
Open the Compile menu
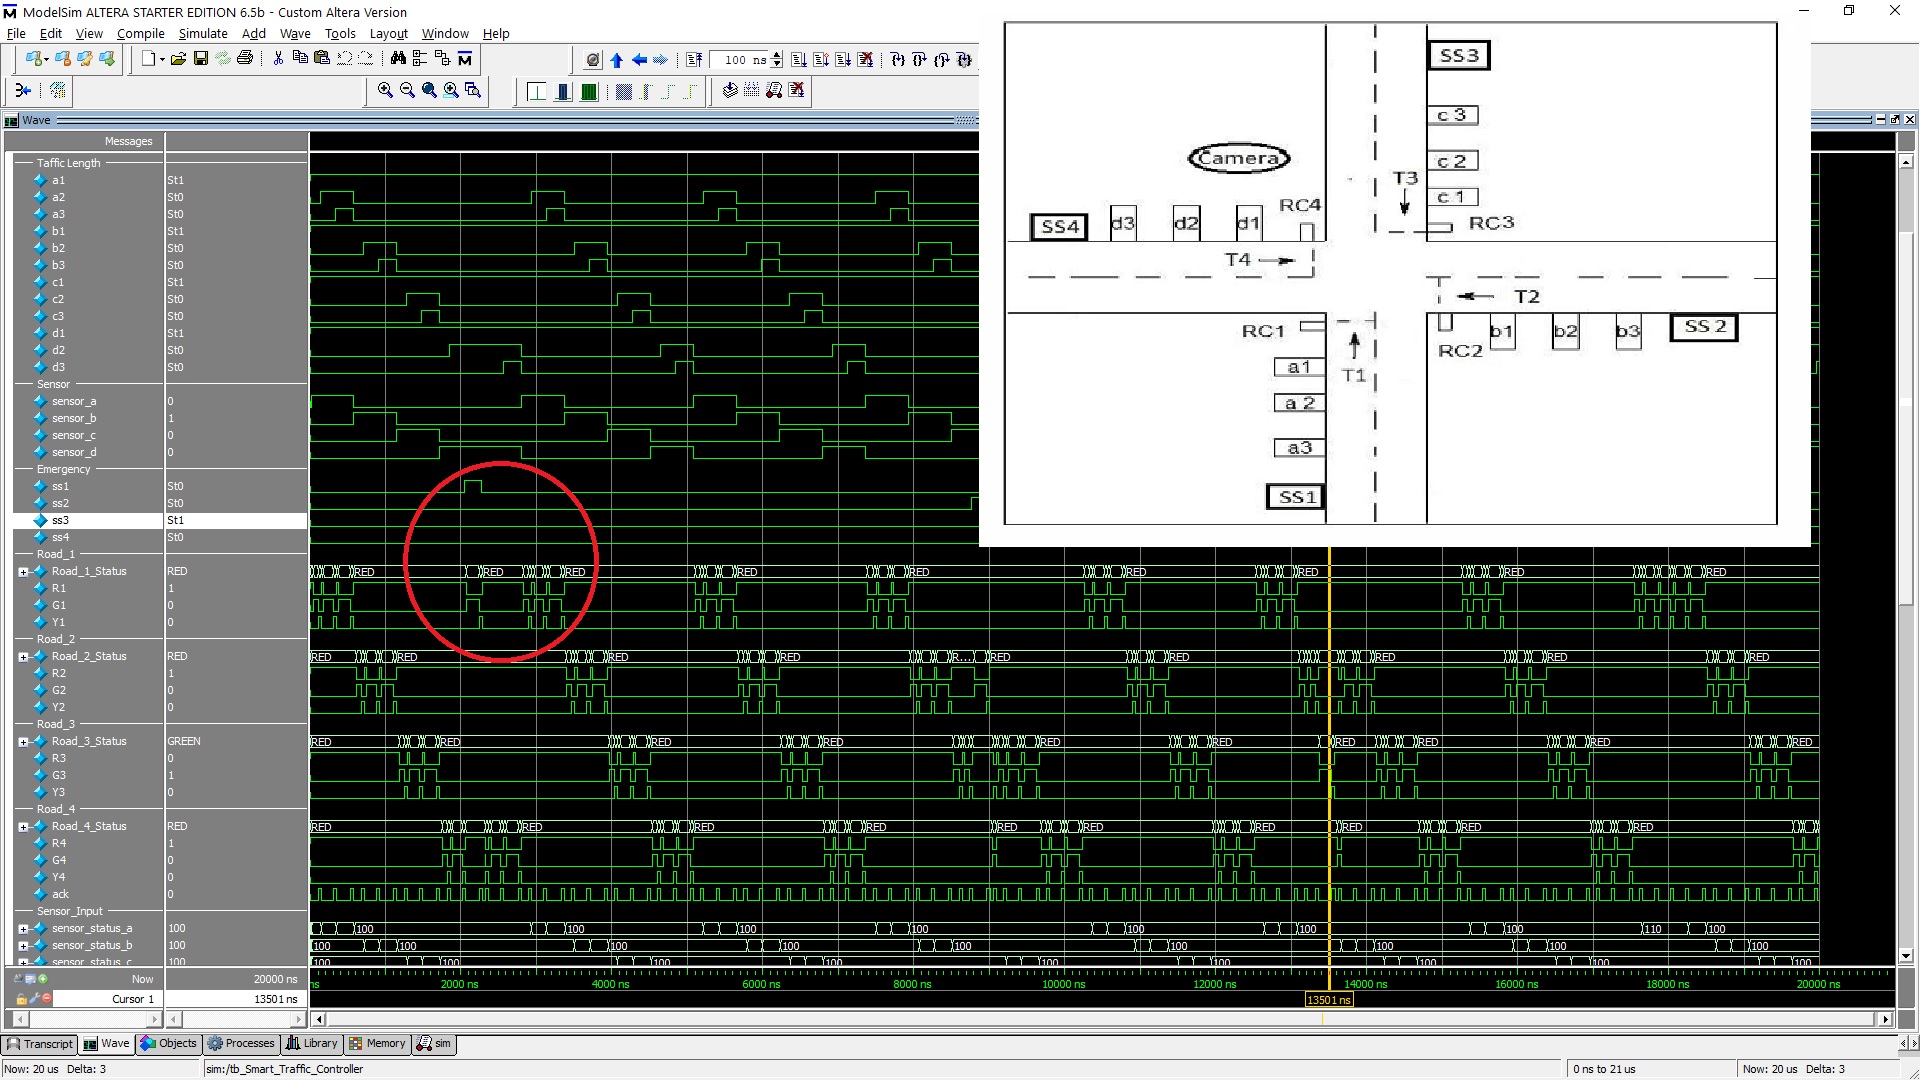pos(140,33)
